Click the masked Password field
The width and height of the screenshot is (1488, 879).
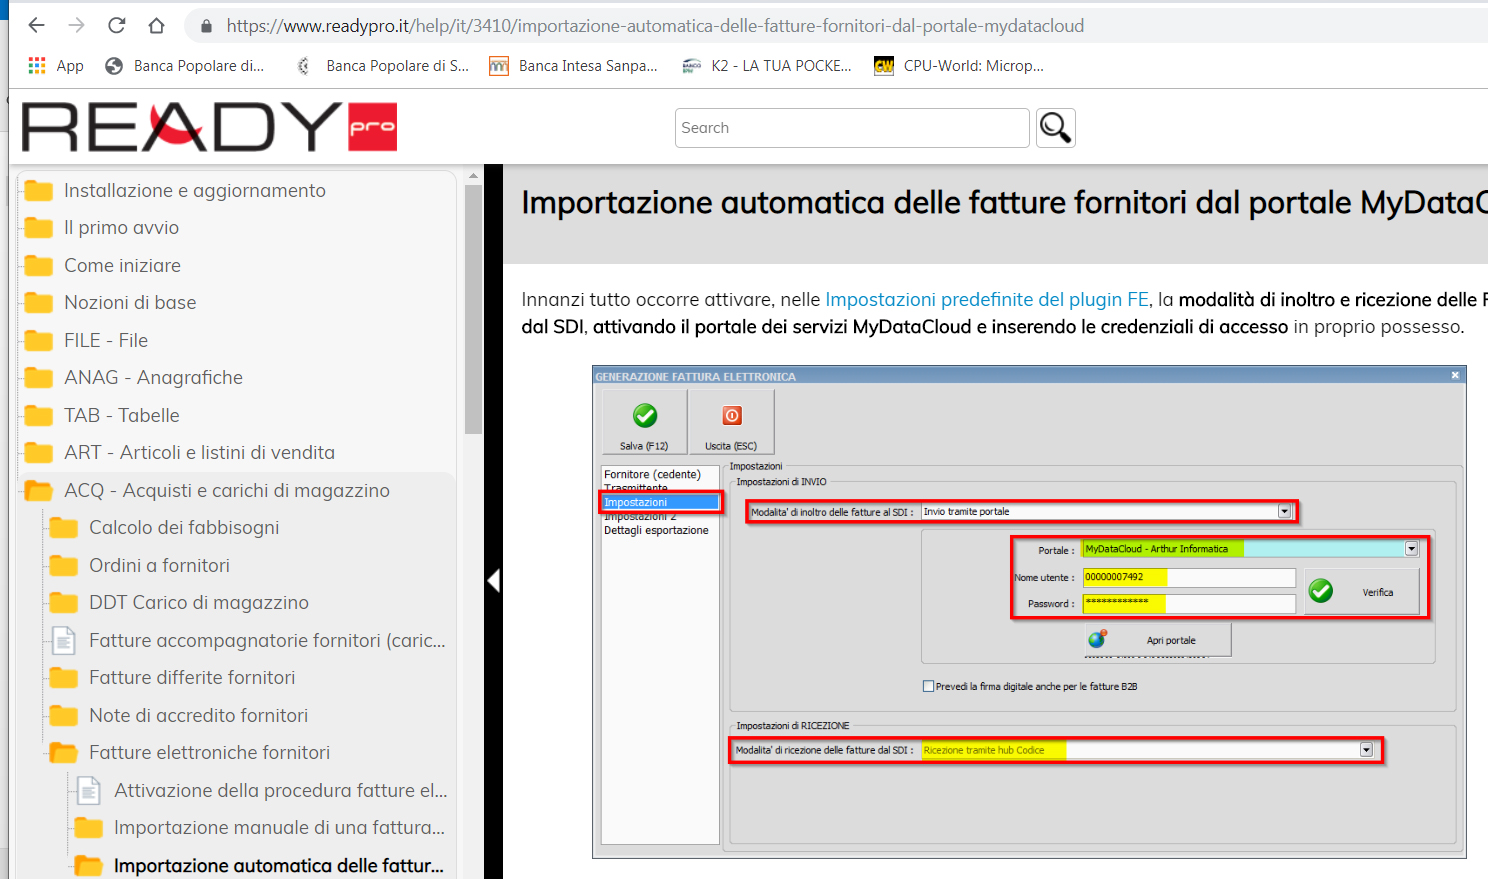tap(1189, 603)
